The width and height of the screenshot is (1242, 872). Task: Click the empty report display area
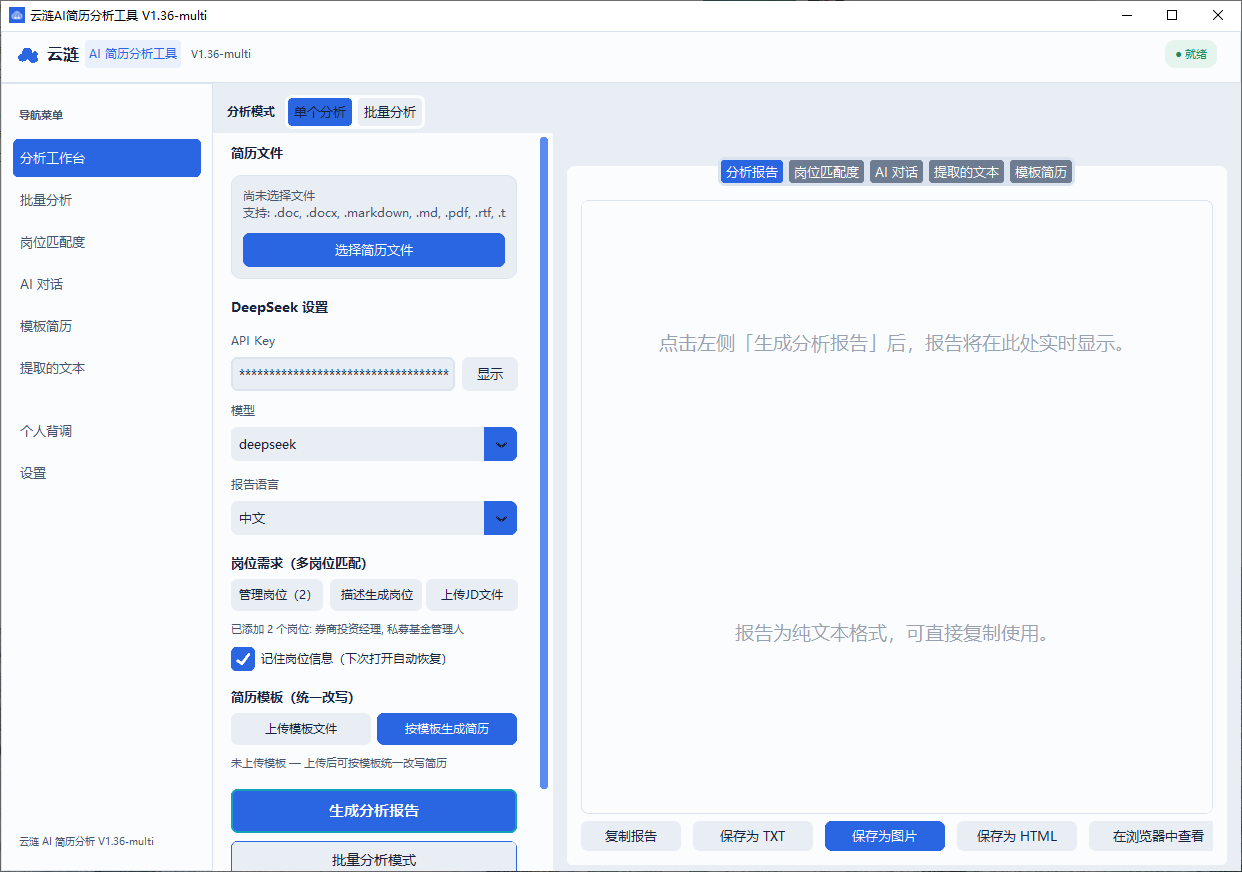tap(897, 507)
